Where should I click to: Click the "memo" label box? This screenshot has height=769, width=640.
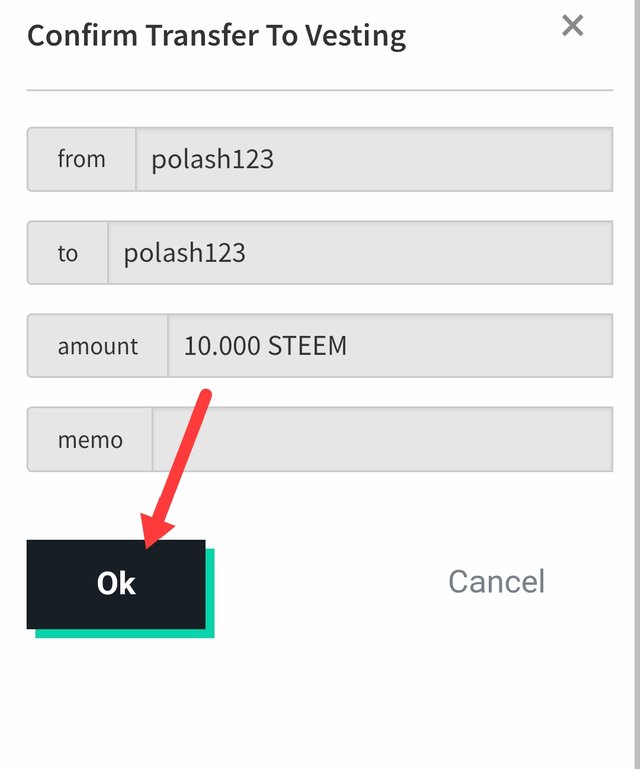pos(90,439)
